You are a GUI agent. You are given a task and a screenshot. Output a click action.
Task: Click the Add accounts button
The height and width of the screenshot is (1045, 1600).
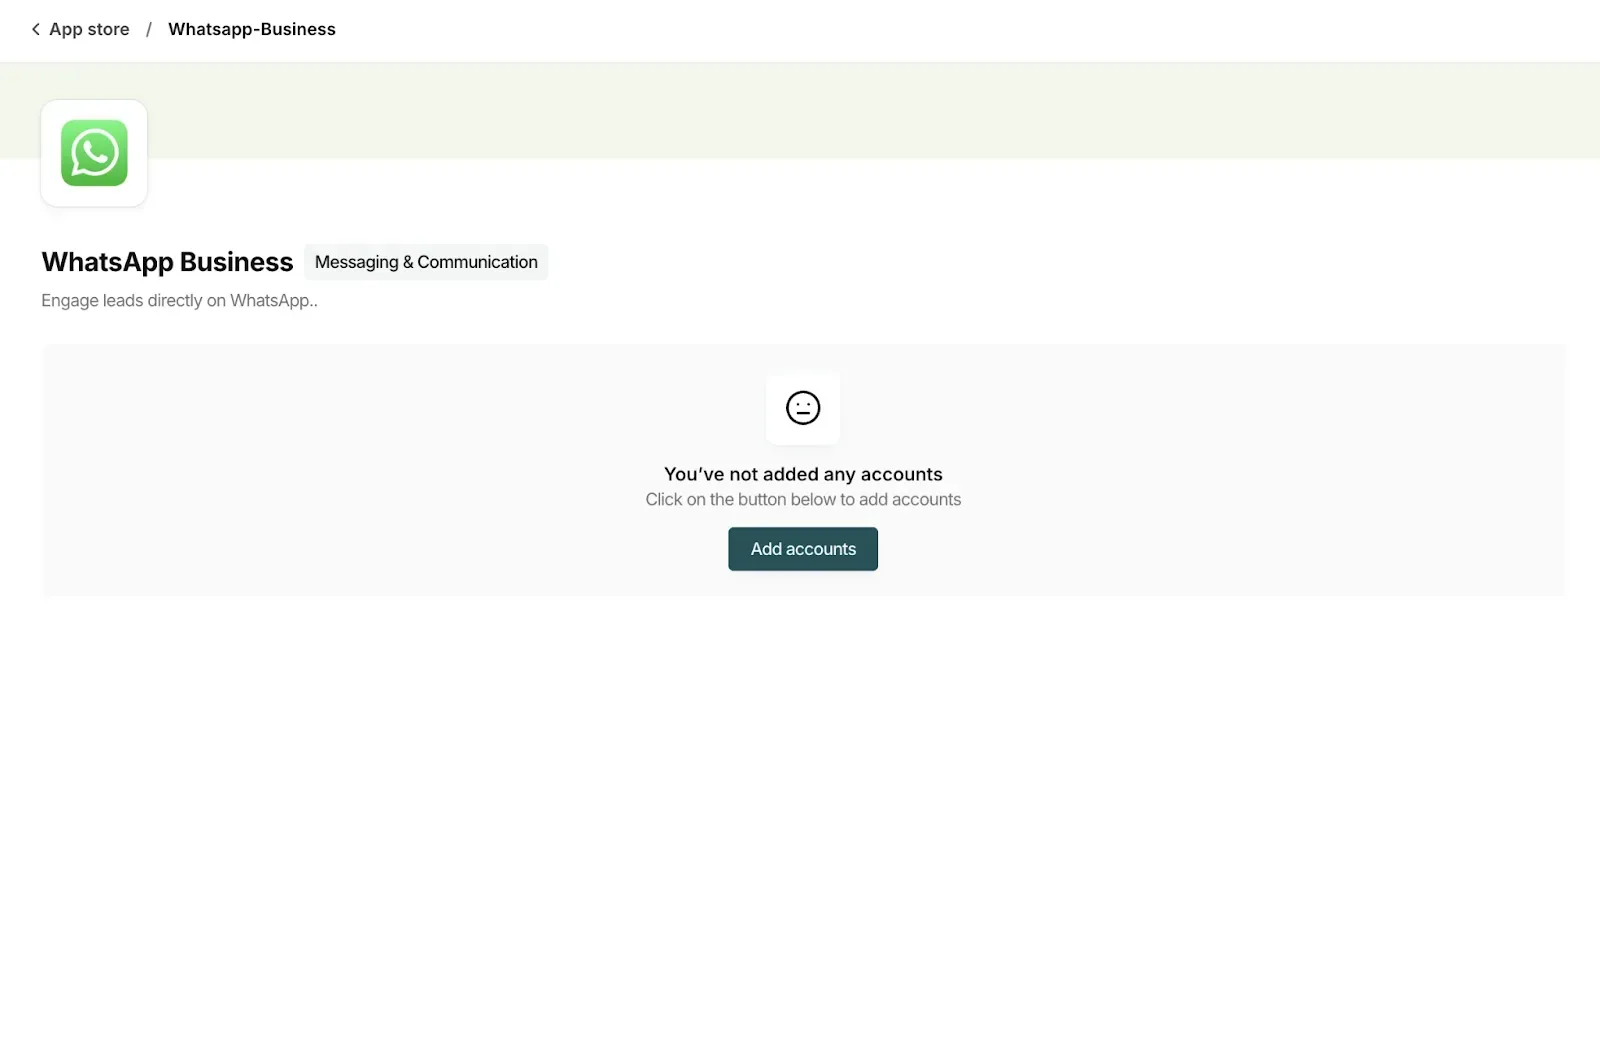(803, 548)
